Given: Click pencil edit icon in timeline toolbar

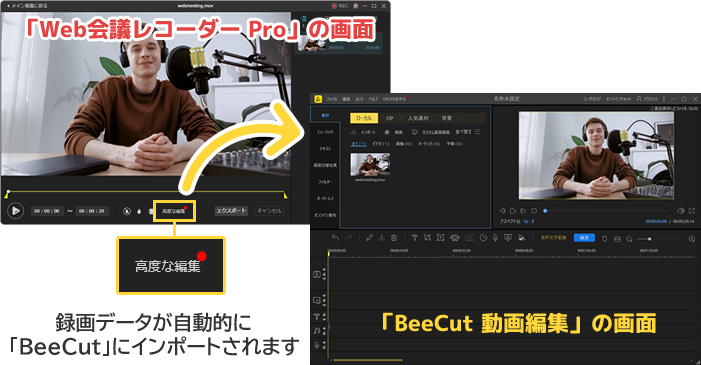Looking at the screenshot, I should 369,238.
